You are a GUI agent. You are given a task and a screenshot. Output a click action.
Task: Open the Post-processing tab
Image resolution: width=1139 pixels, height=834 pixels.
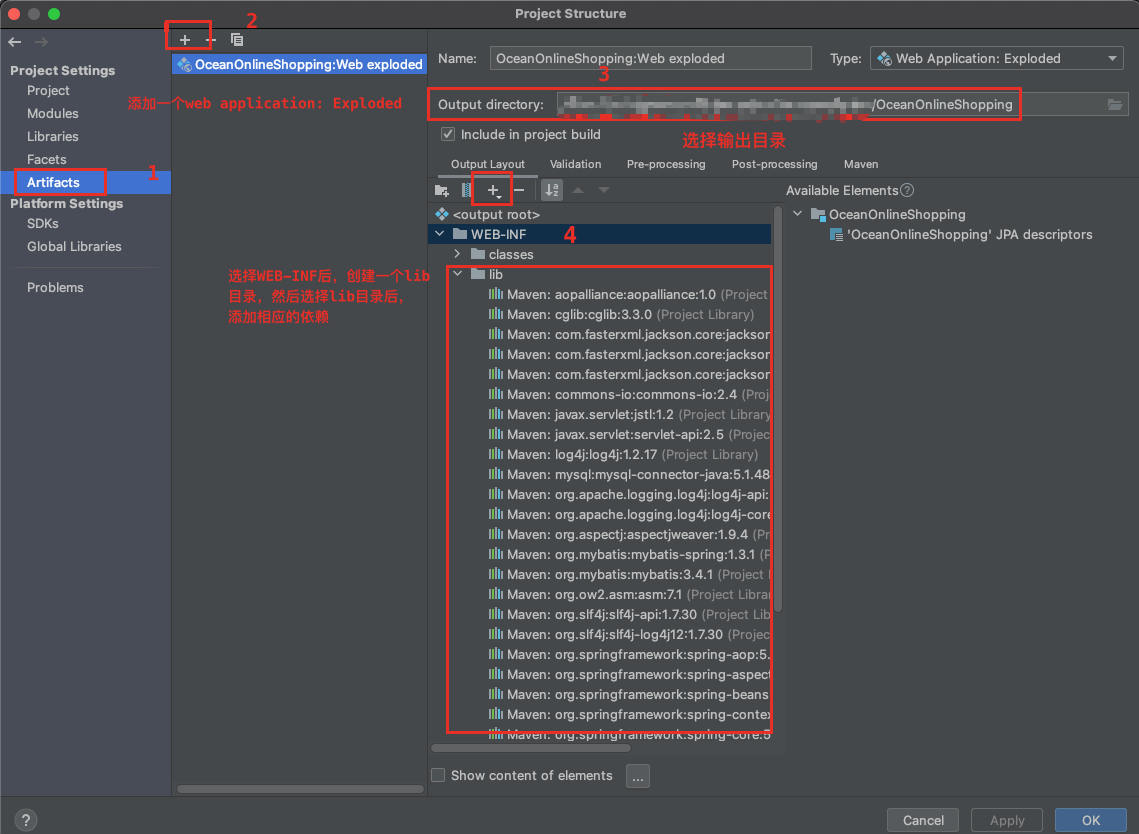(774, 164)
